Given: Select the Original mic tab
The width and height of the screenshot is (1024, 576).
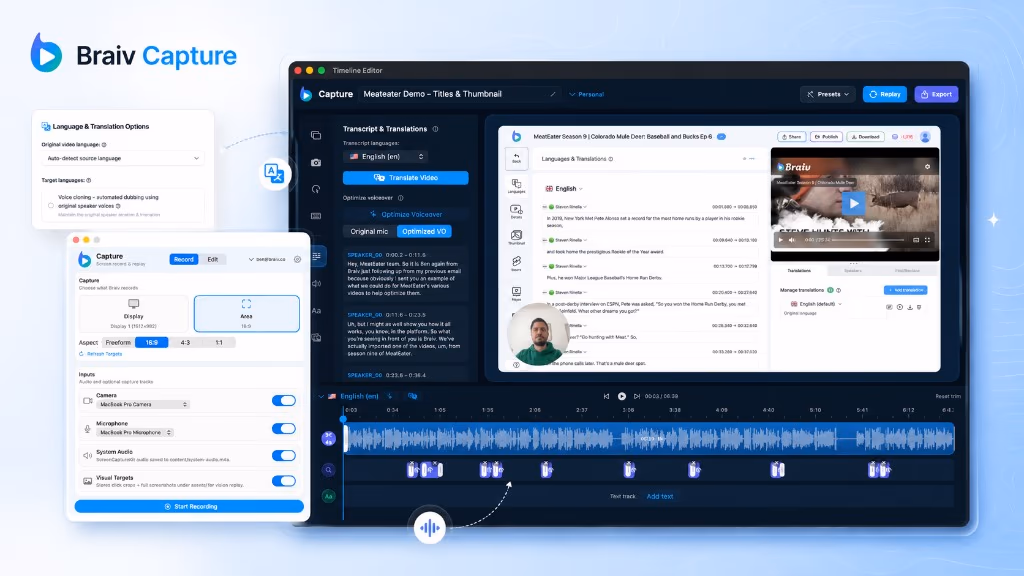Looking at the screenshot, I should tap(369, 231).
